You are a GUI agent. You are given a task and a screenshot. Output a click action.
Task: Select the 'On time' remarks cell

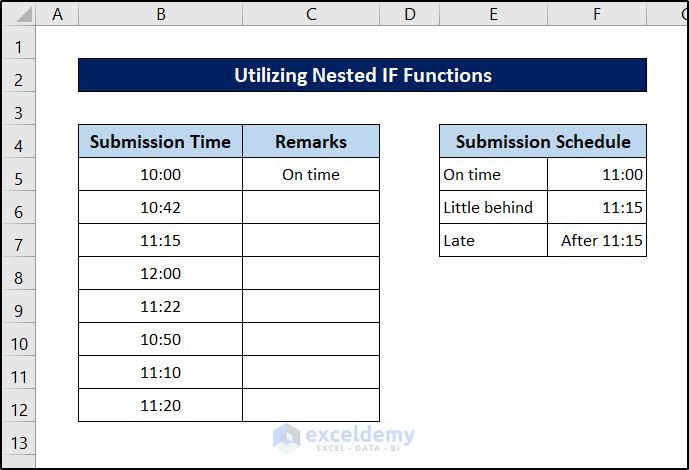tap(311, 174)
